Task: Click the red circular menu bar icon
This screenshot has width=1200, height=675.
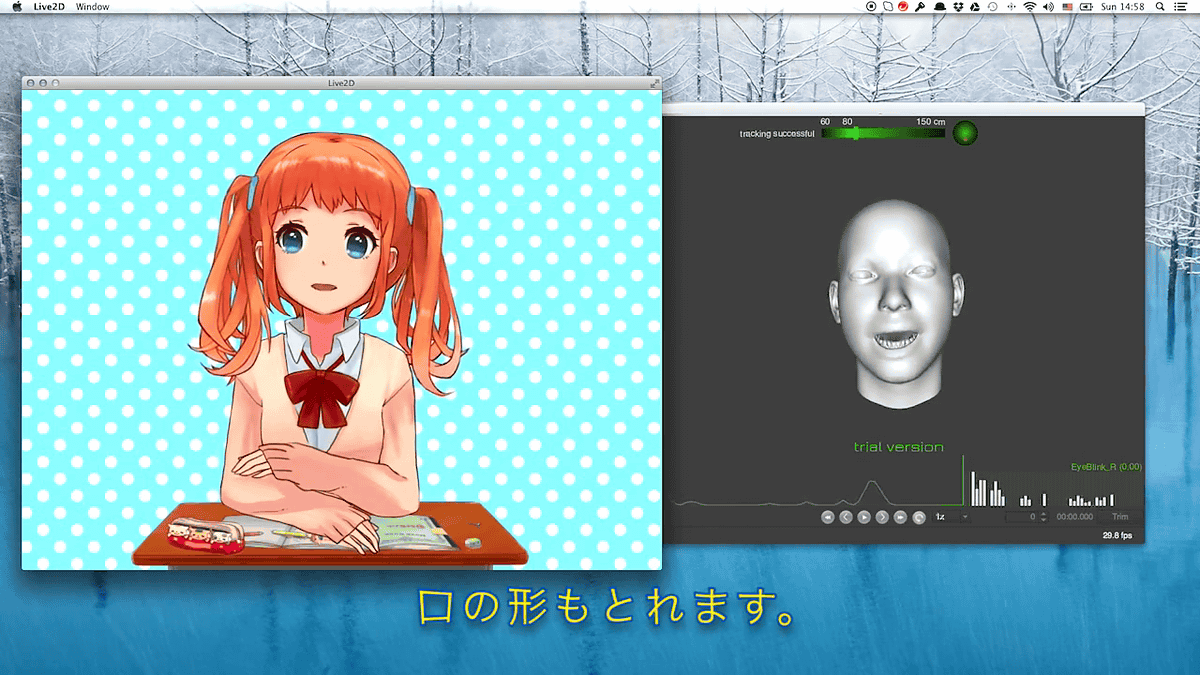Action: pyautogui.click(x=903, y=7)
